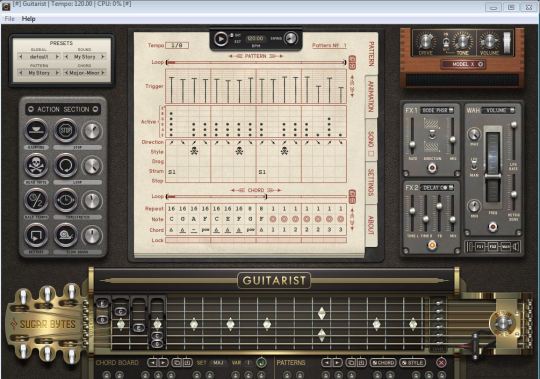Click the Chord Board paste icon
The height and width of the screenshot is (379, 540).
(187, 362)
